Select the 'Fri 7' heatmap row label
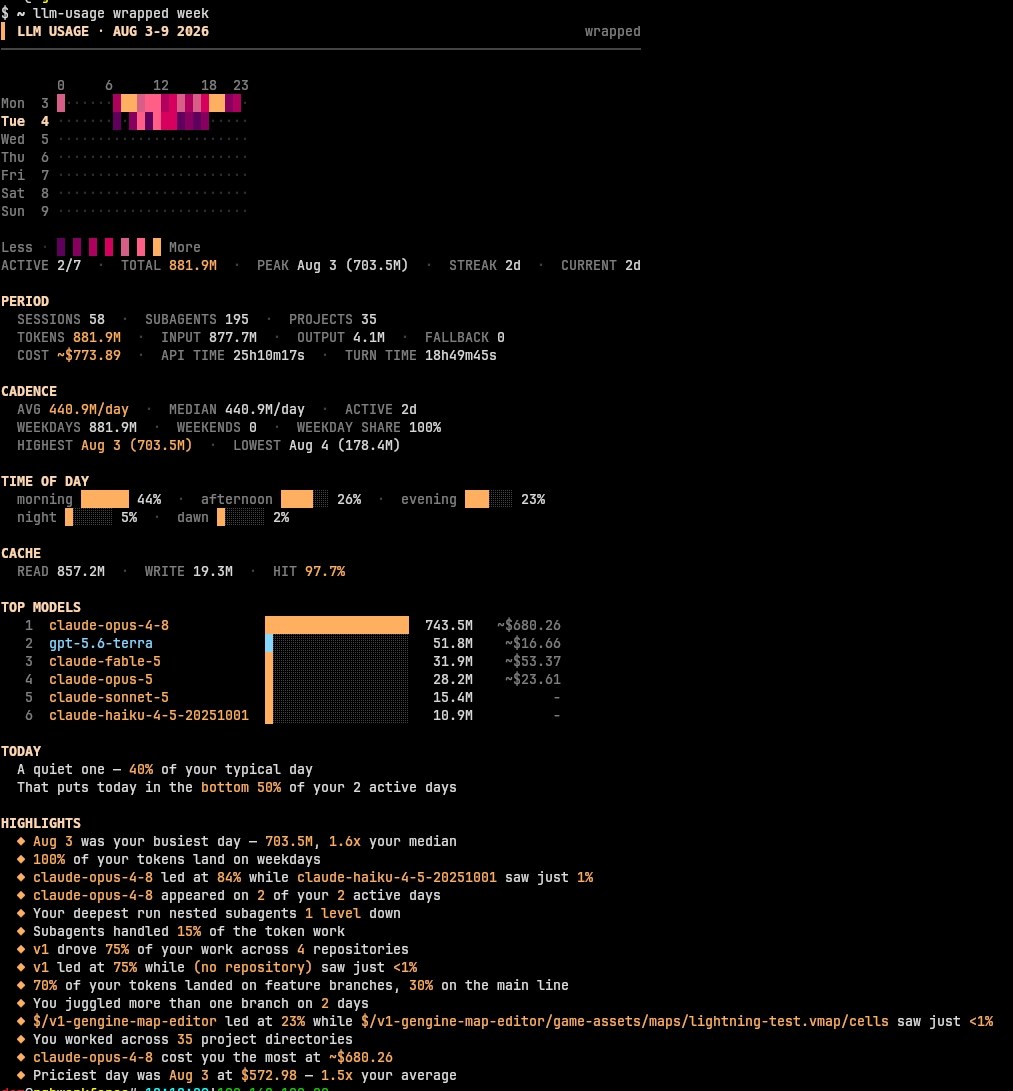1013x1091 pixels. [x=25, y=175]
